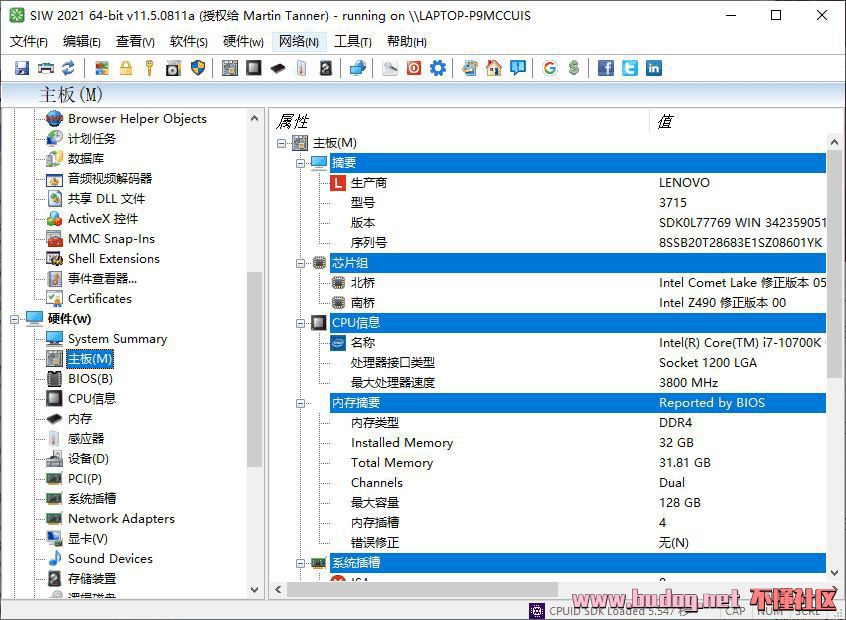Click the green dollar sign toolbar icon

tap(574, 68)
